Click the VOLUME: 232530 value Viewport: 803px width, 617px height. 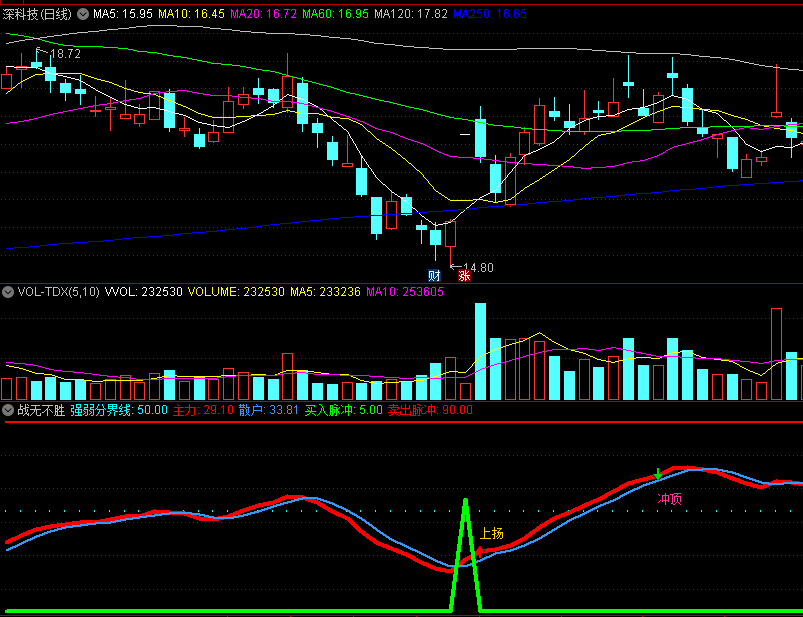[x=236, y=292]
